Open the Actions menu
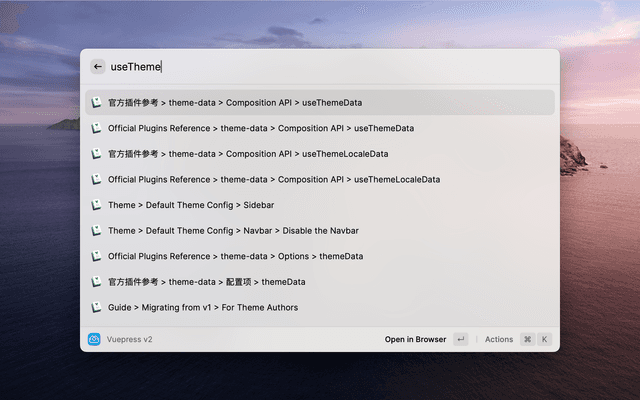 pyautogui.click(x=498, y=339)
